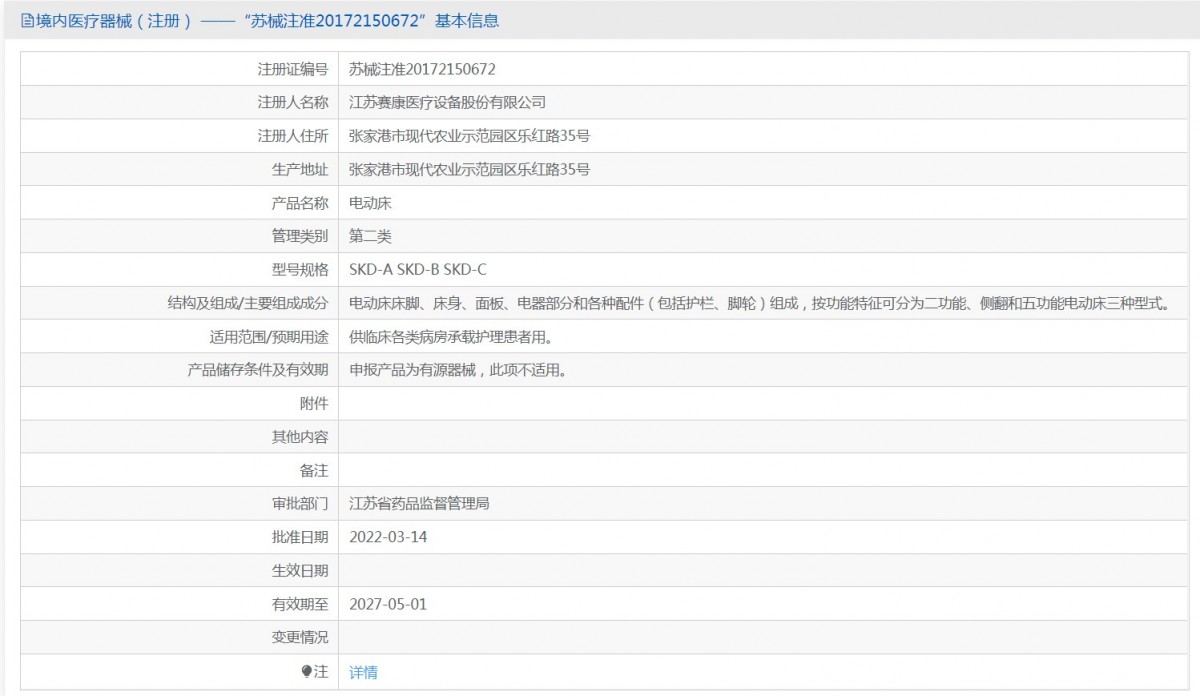Open the 详情 link
This screenshot has width=1200, height=696.
point(363,672)
